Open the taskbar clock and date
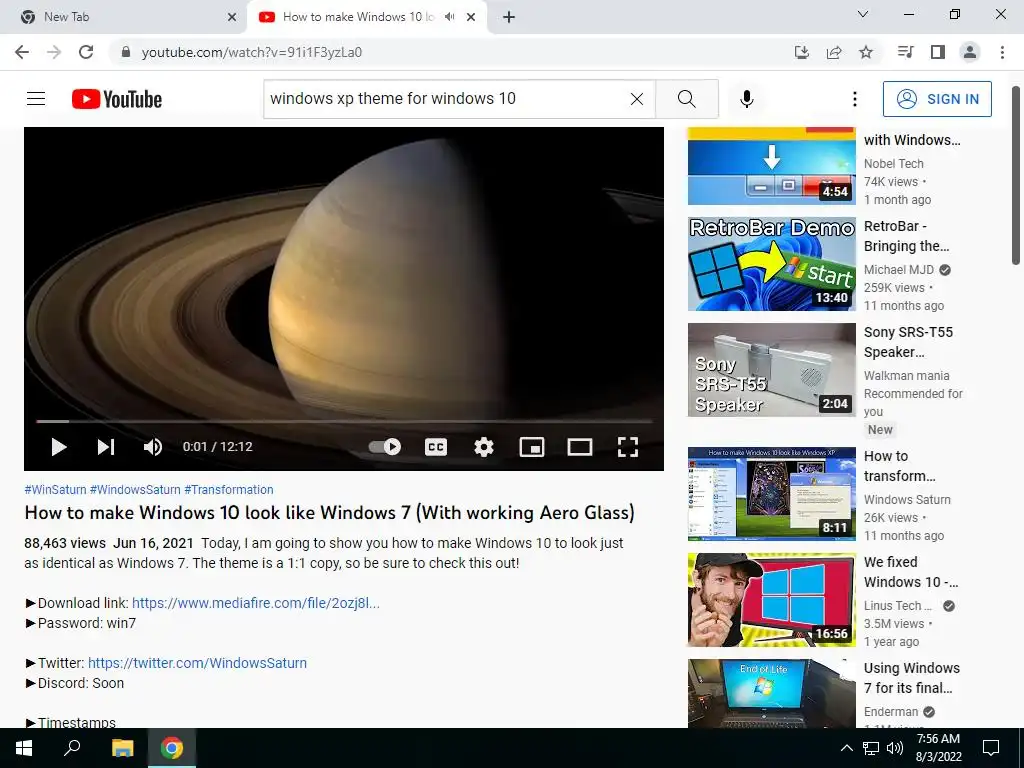 [938, 748]
